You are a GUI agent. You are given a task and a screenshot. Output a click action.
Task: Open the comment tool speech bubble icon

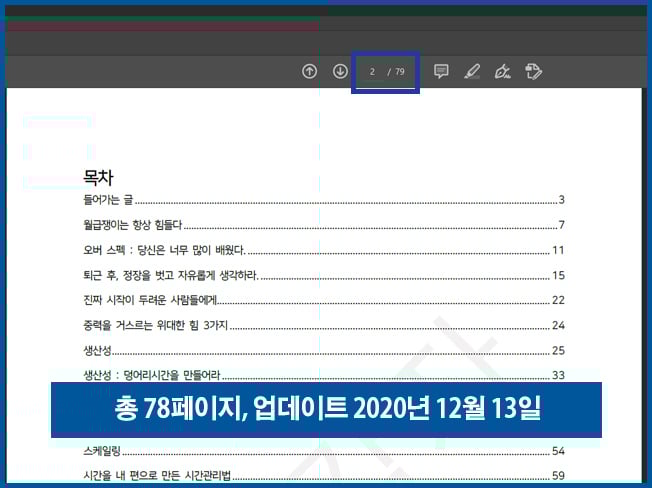click(x=441, y=71)
